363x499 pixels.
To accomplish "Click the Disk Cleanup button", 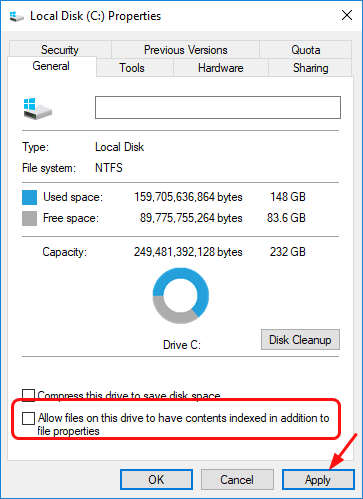I will 300,340.
